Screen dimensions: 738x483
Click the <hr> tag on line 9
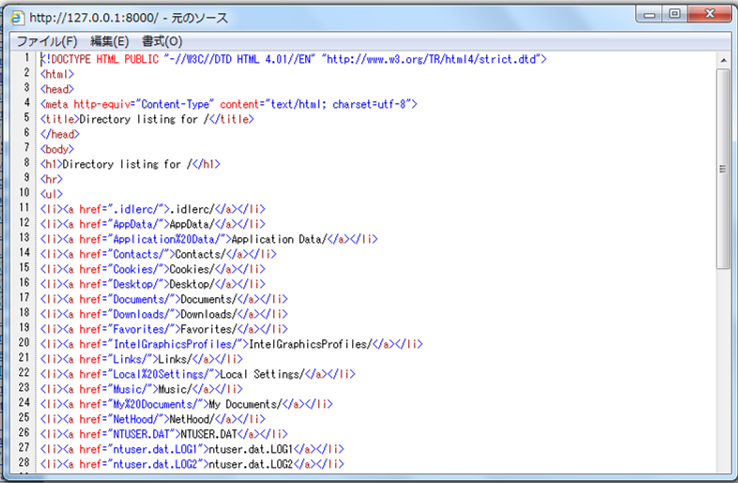(x=51, y=179)
